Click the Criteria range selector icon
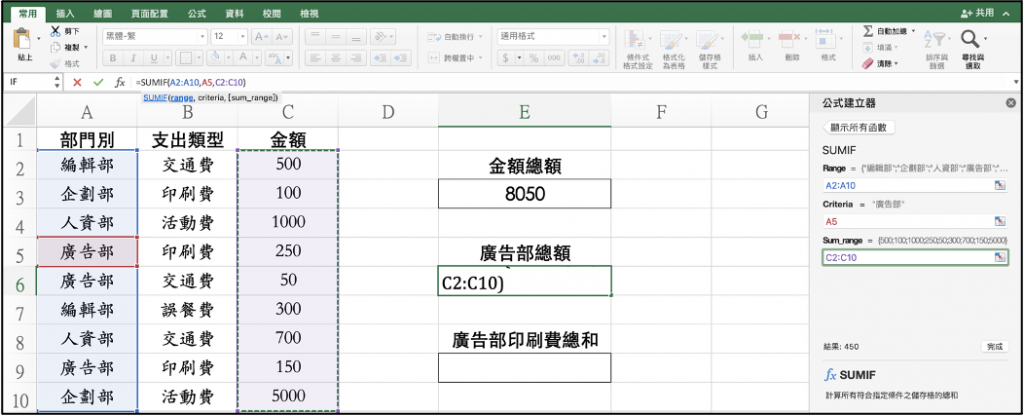This screenshot has height=415, width=1024. [1000, 222]
